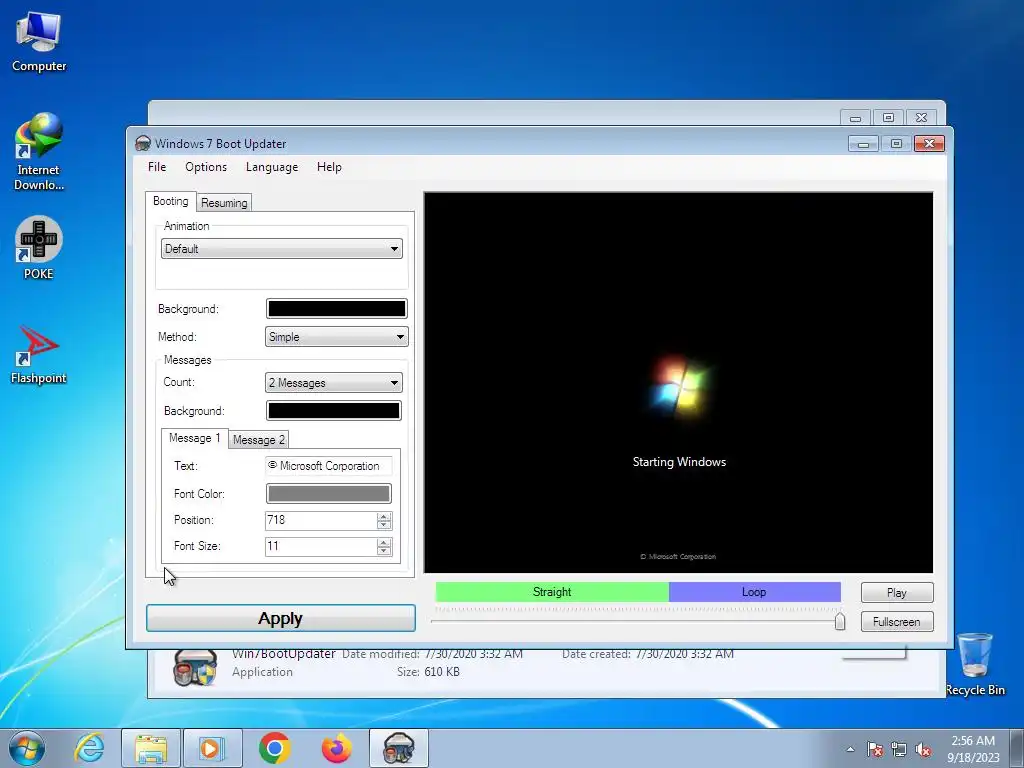
Task: Select the Message 1 tab
Action: pos(194,438)
